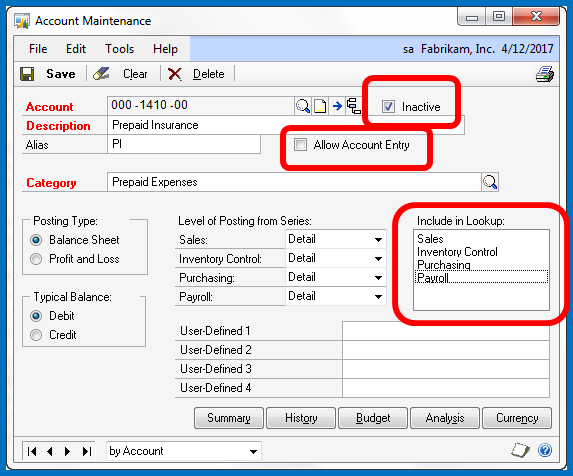The width and height of the screenshot is (573, 476).
Task: Click the account lookup magnifier icon
Action: [x=303, y=106]
